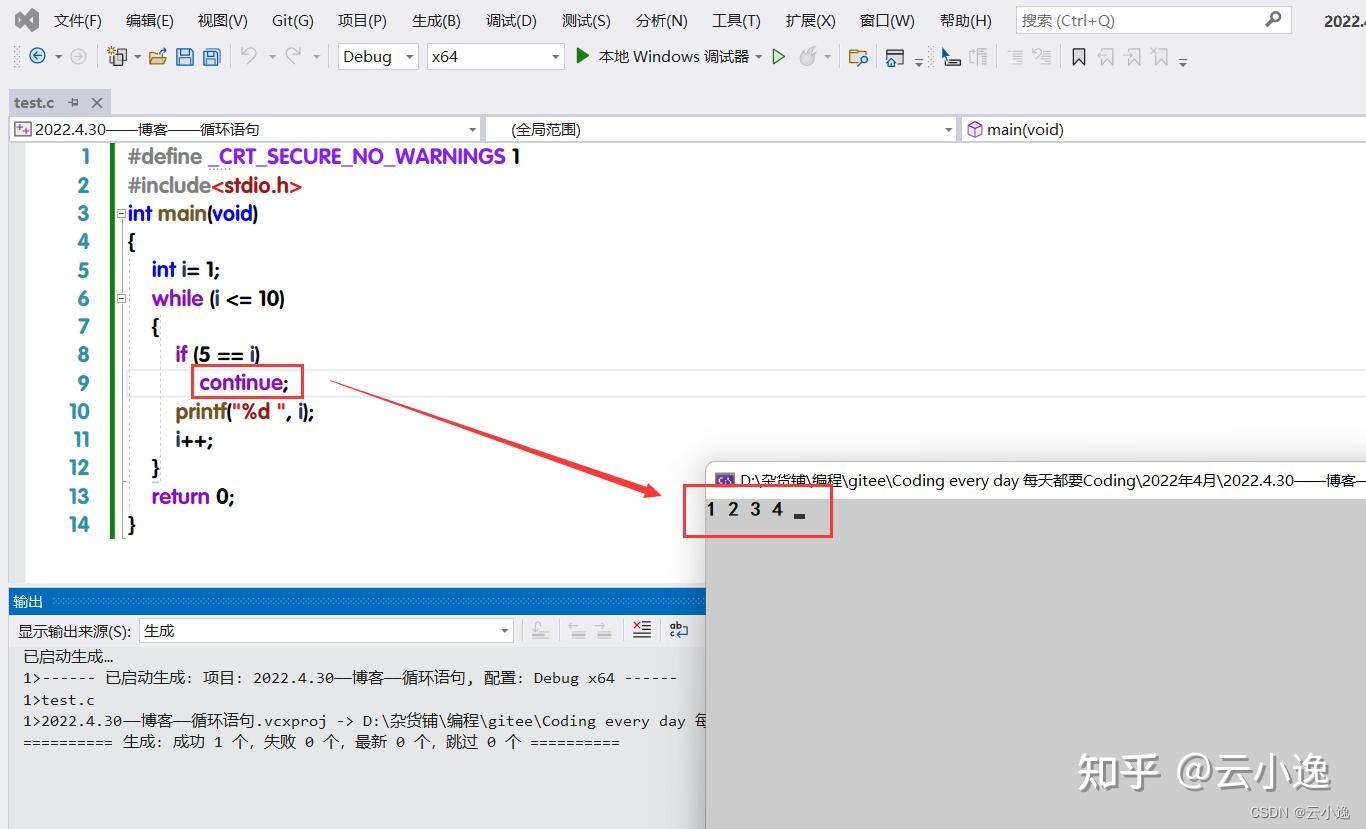Click the Save All icon
This screenshot has width=1366, height=829.
[x=211, y=56]
